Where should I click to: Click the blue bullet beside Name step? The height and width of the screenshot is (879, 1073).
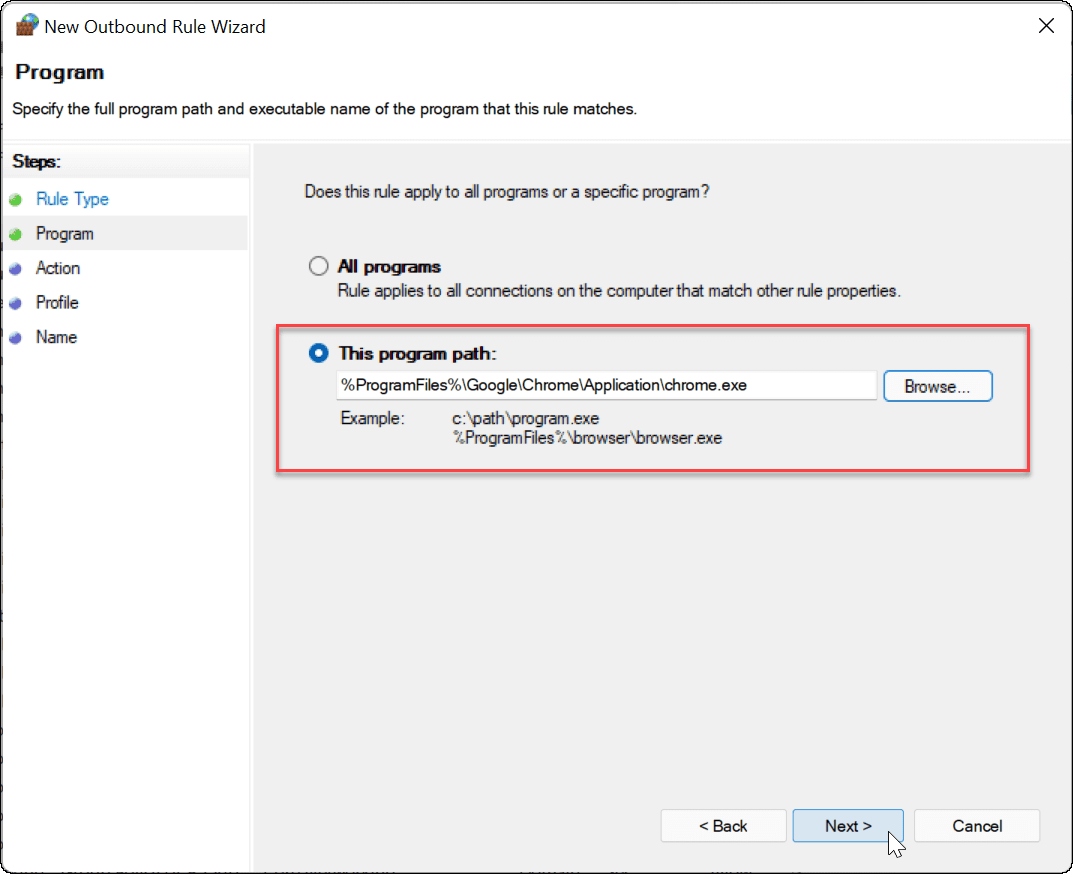point(15,338)
